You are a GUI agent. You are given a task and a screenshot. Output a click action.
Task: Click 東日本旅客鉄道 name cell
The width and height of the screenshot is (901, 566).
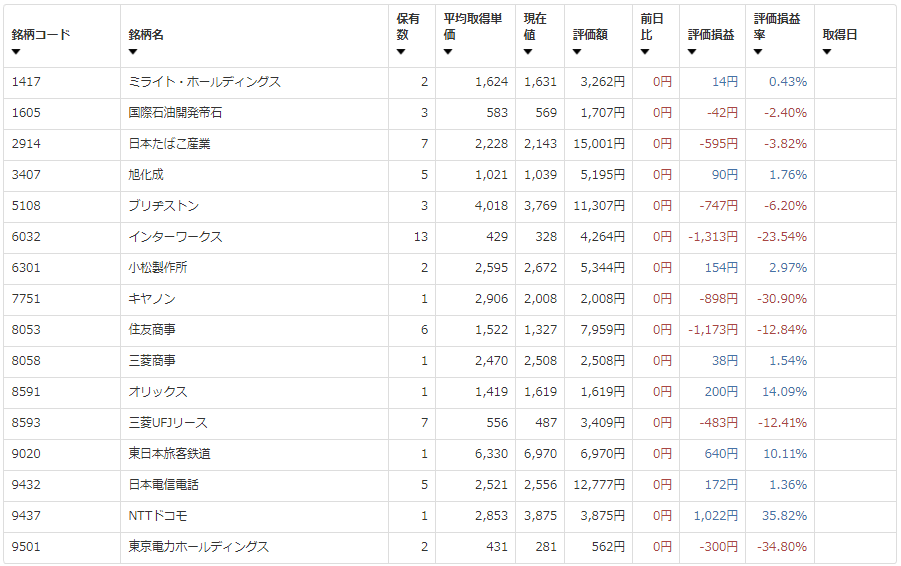click(x=170, y=454)
